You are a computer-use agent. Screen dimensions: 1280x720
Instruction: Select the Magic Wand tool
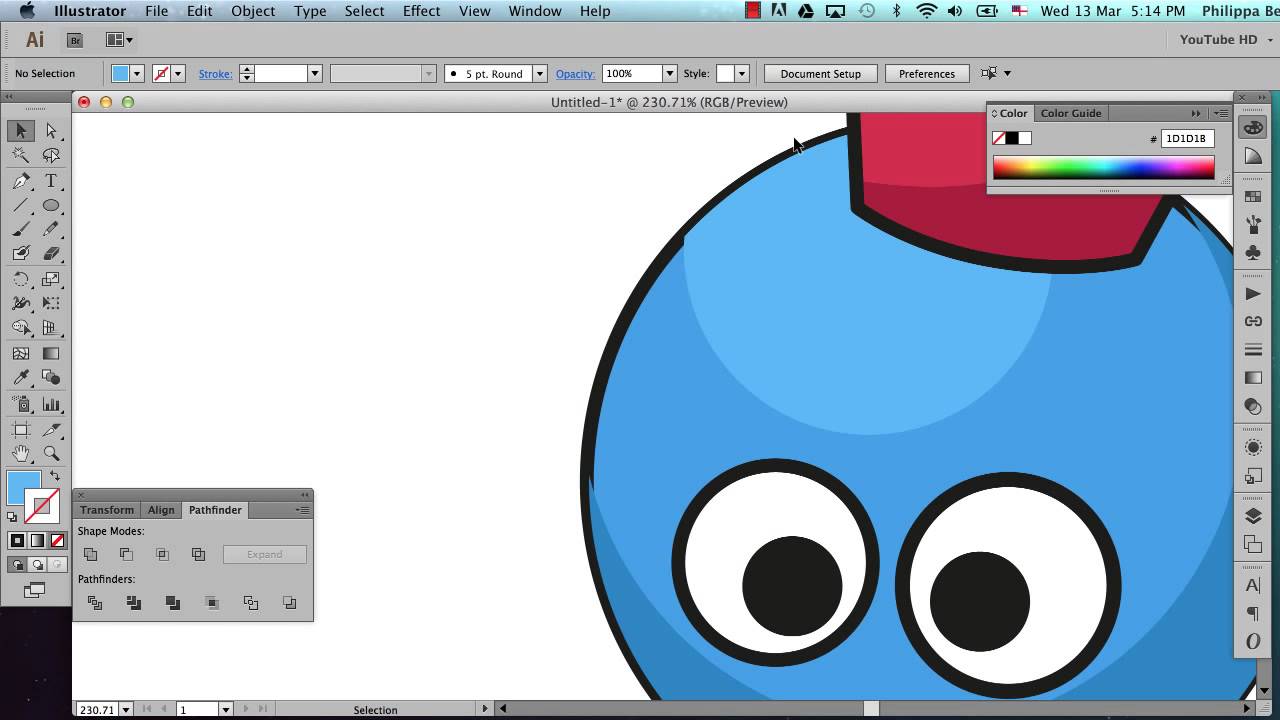pyautogui.click(x=21, y=155)
